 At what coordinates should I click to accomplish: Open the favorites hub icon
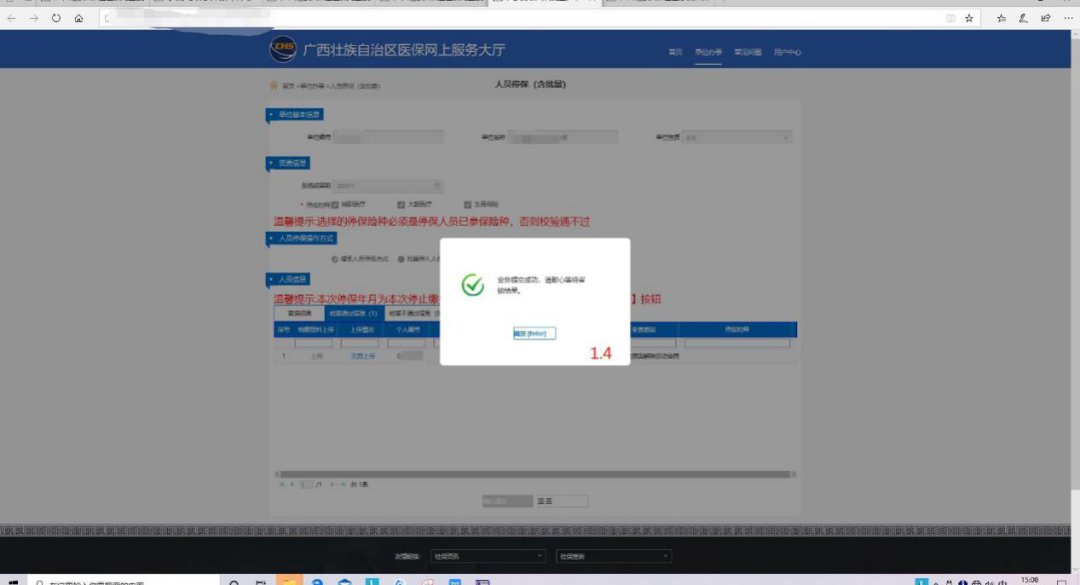click(x=1001, y=19)
